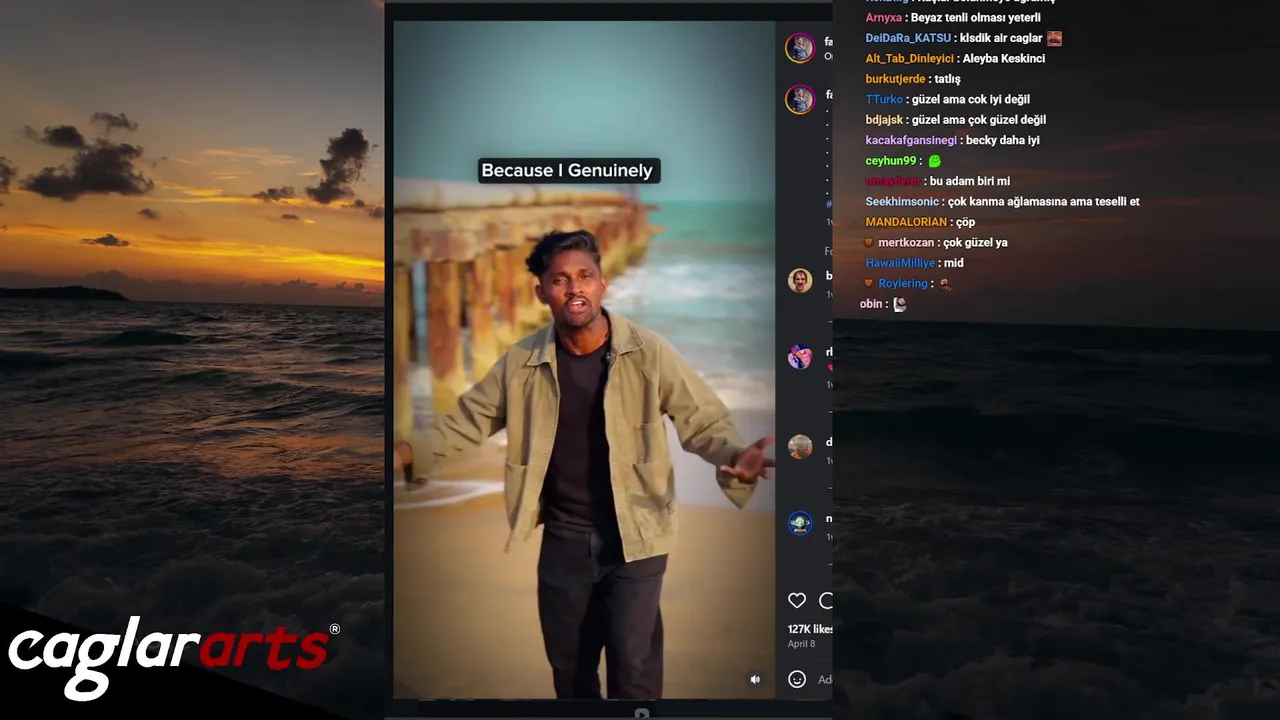Viewport: 1280px width, 720px height.
Task: Click message text 'Beyaz tenli olması yeterli'
Action: pyautogui.click(x=975, y=18)
